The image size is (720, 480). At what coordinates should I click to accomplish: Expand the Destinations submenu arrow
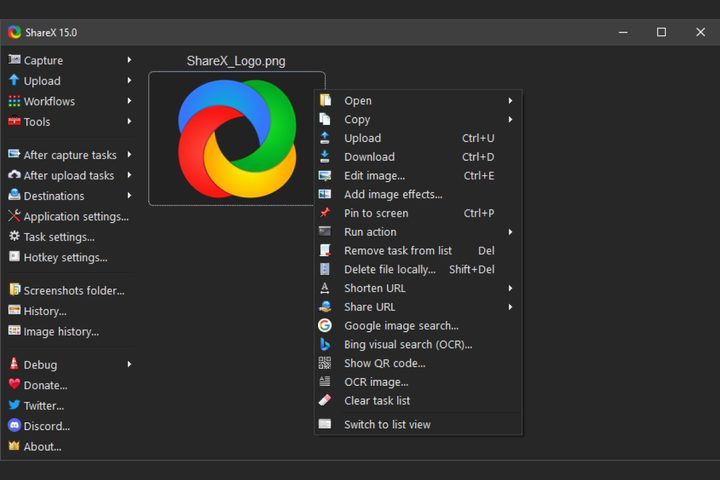click(x=129, y=196)
